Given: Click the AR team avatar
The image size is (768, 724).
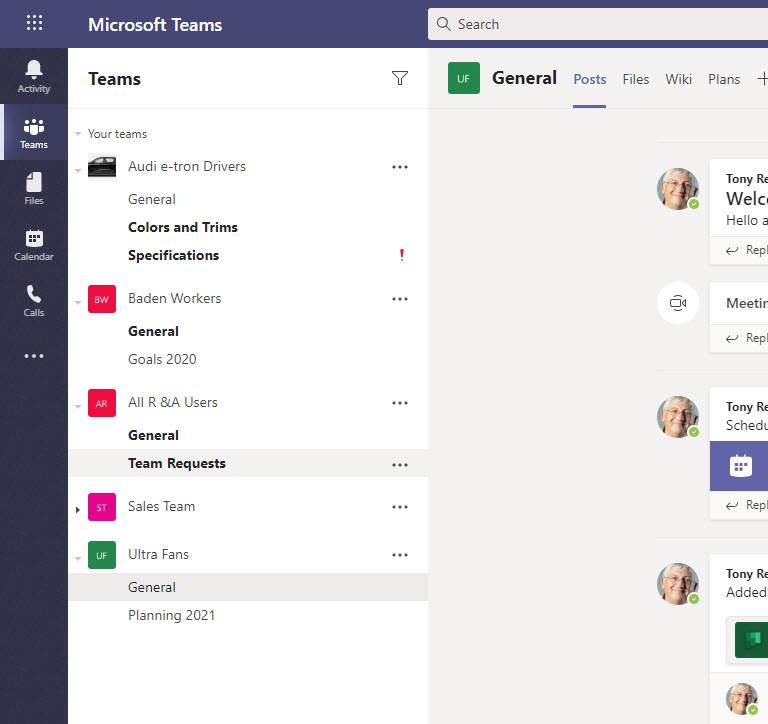Looking at the screenshot, I should tap(102, 403).
